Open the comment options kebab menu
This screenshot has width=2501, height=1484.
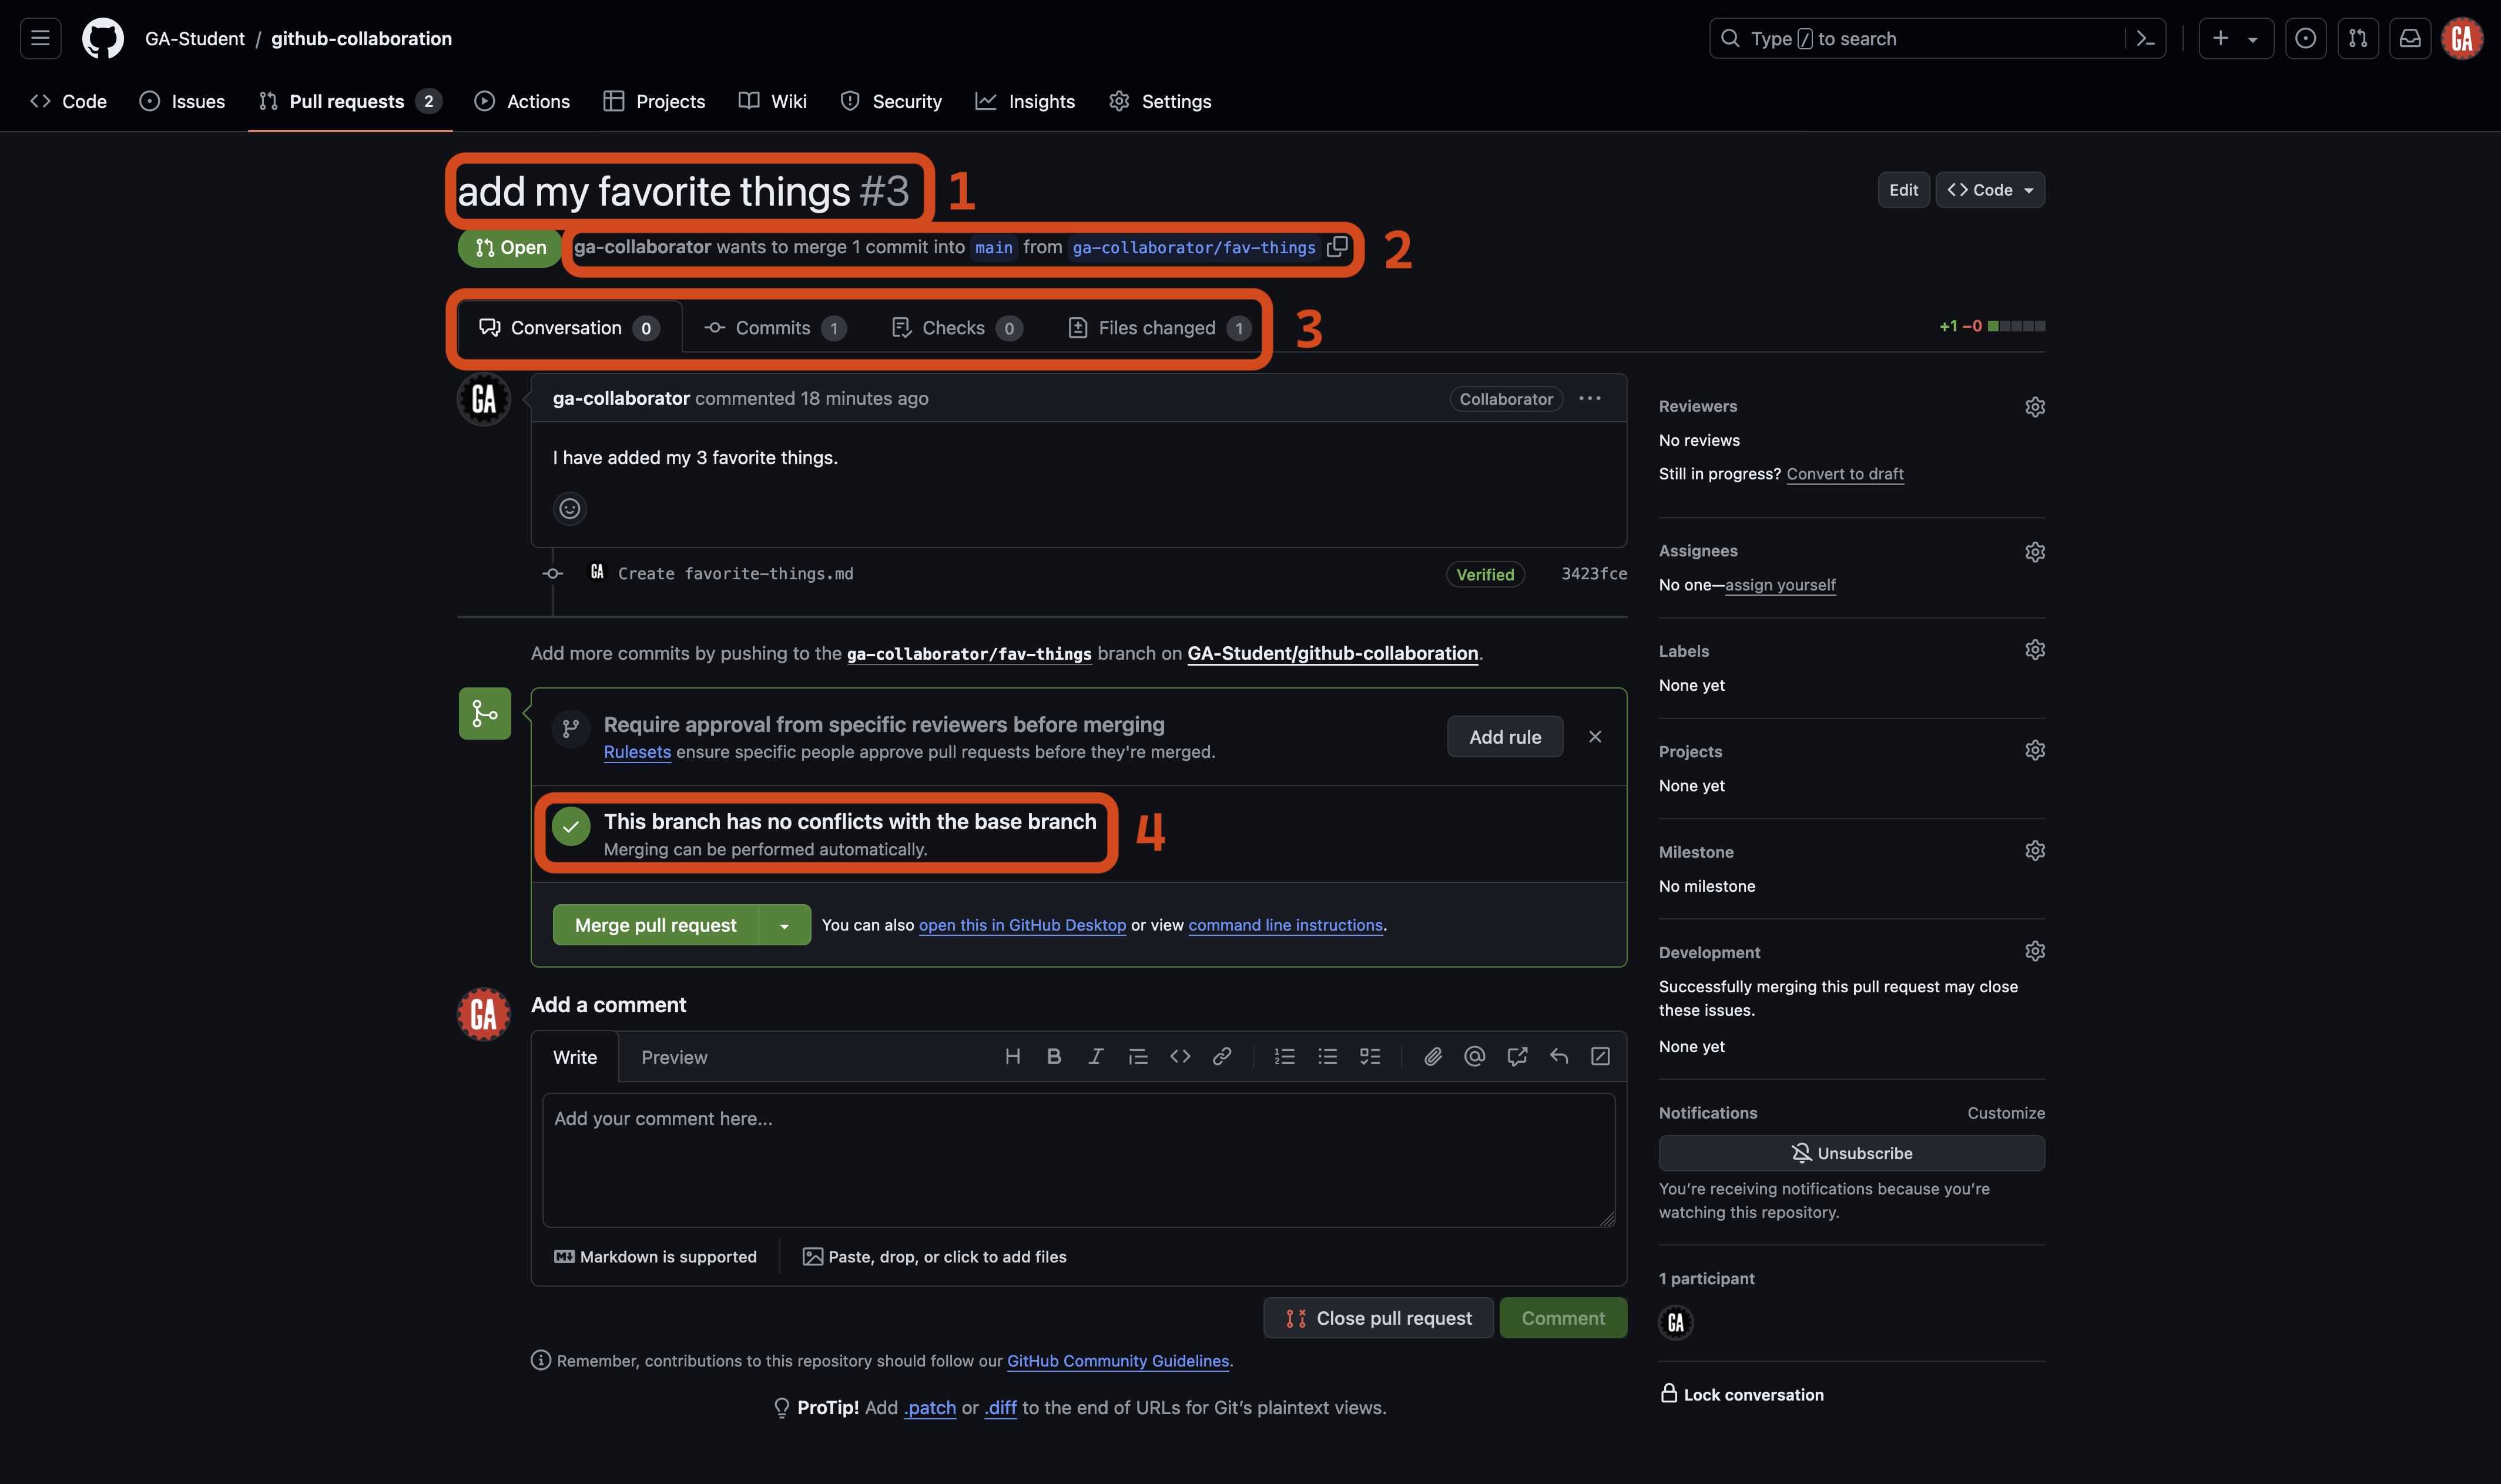coord(1589,398)
